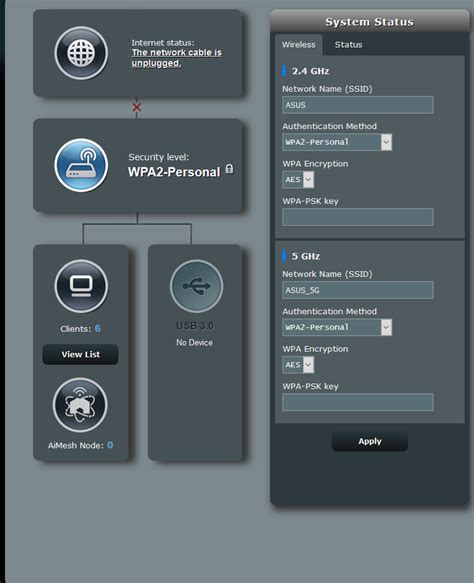
Task: Click the 2.4 GHz section heading
Action: click(x=310, y=71)
